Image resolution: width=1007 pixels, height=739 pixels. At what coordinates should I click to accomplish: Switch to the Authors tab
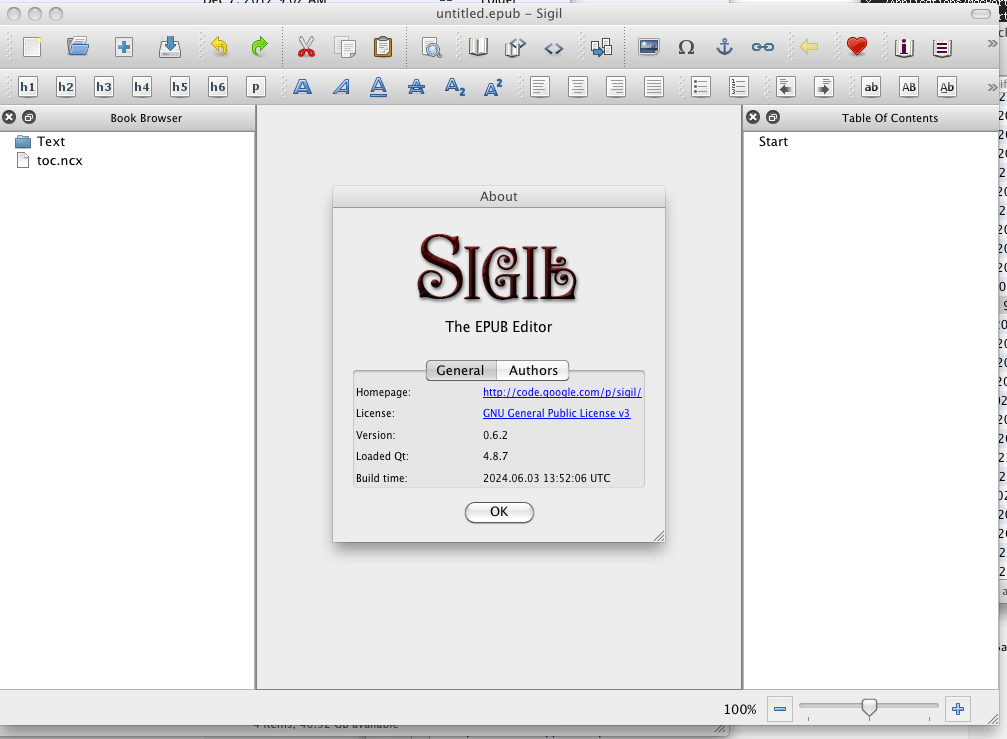coord(533,370)
